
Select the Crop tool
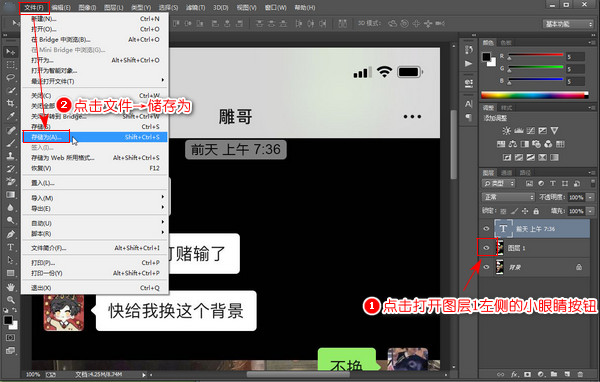pos(10,103)
